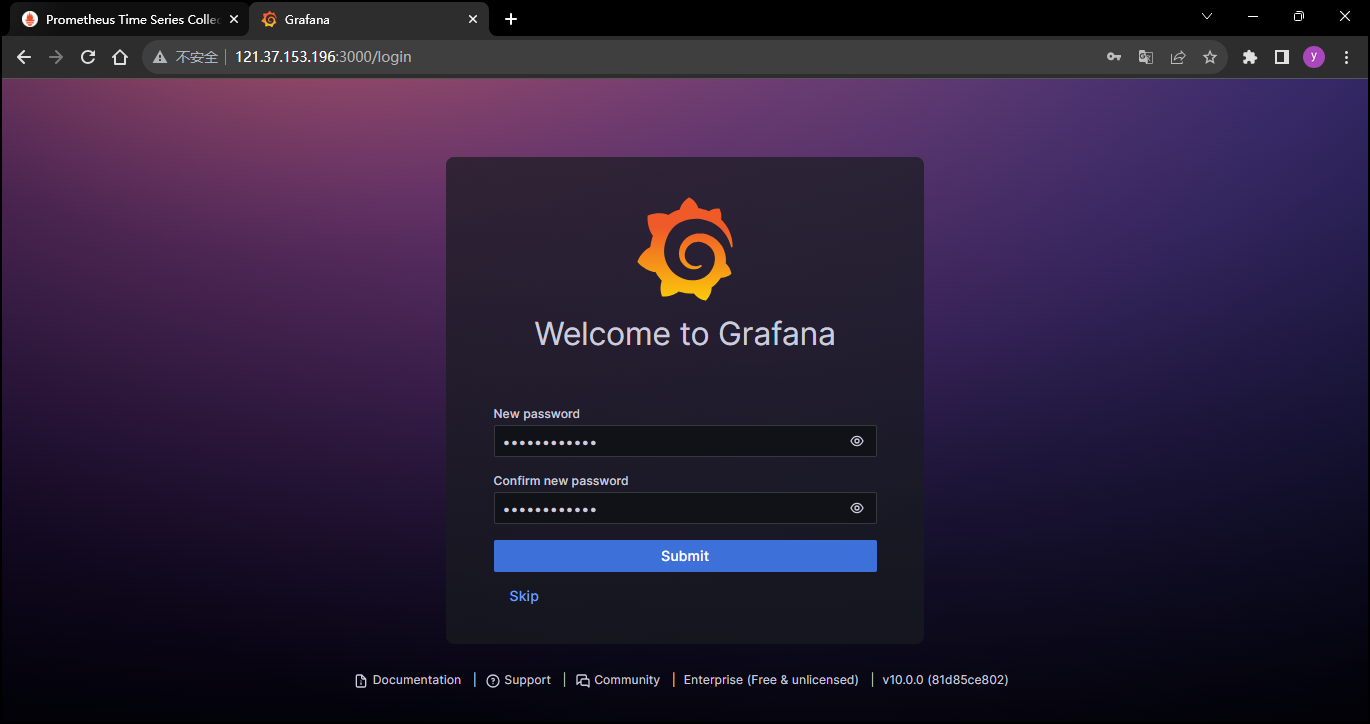Click the translate page icon
This screenshot has width=1370, height=724.
[x=1146, y=57]
